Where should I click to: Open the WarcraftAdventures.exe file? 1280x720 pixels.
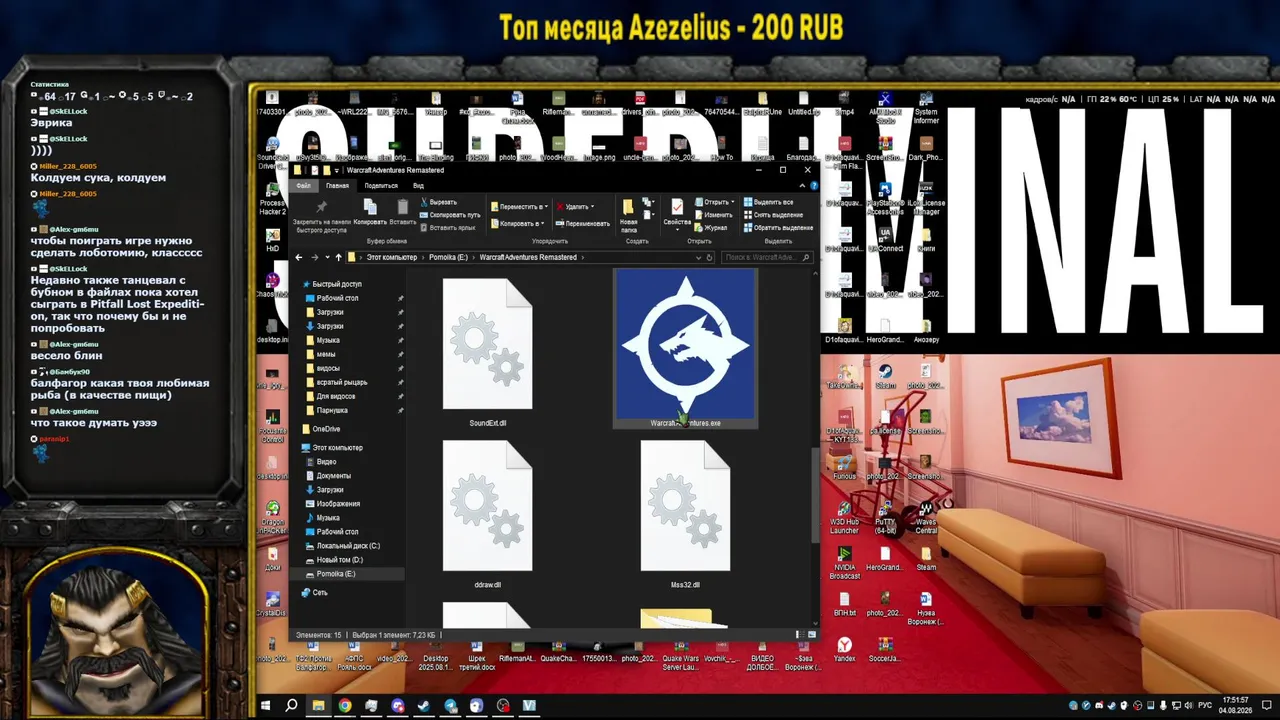click(x=685, y=348)
